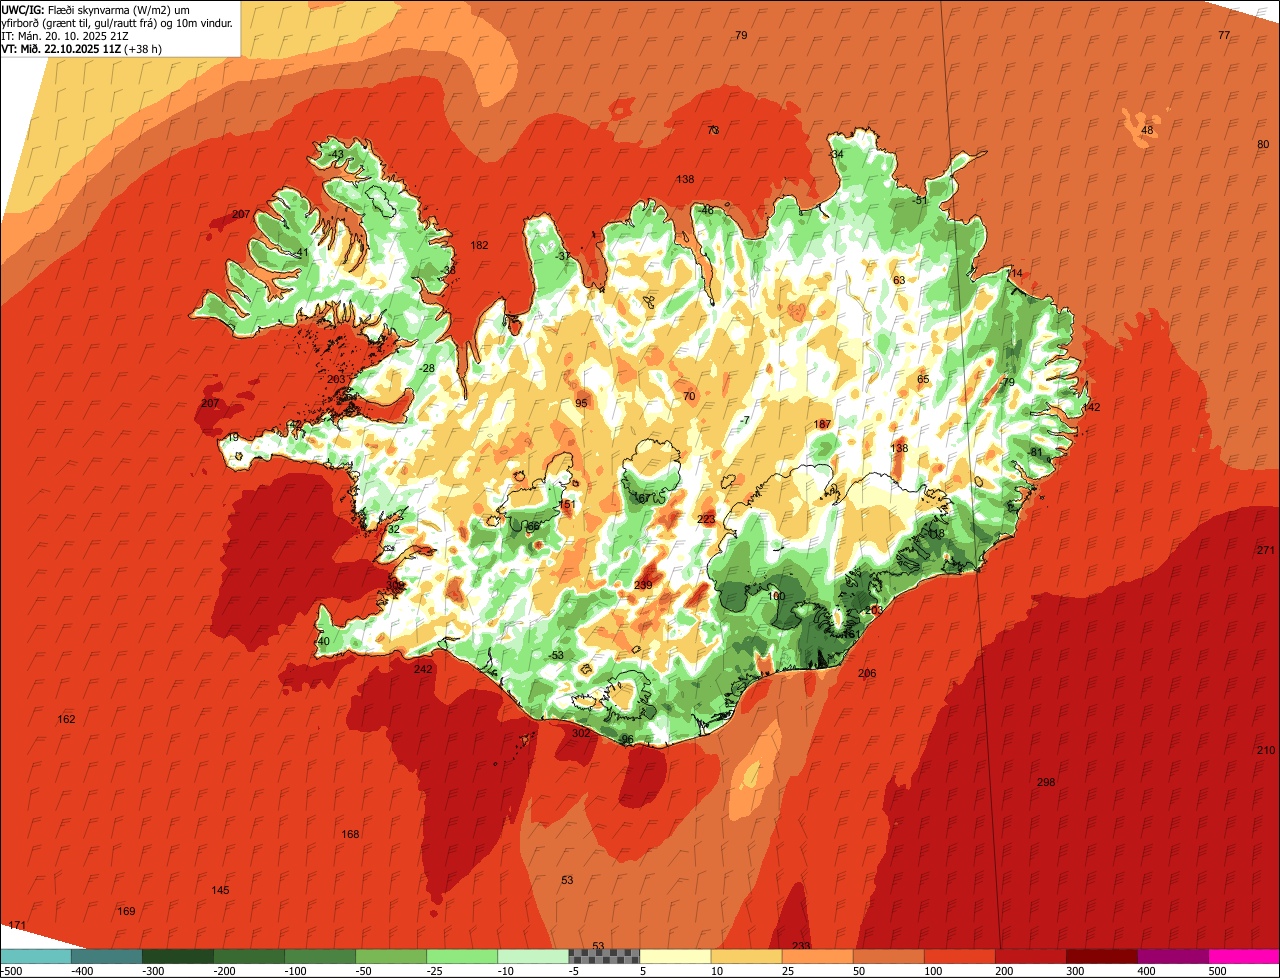Viewport: 1280px width, 978px height.
Task: Click the map value '63' in the northeast
Action: 899,281
